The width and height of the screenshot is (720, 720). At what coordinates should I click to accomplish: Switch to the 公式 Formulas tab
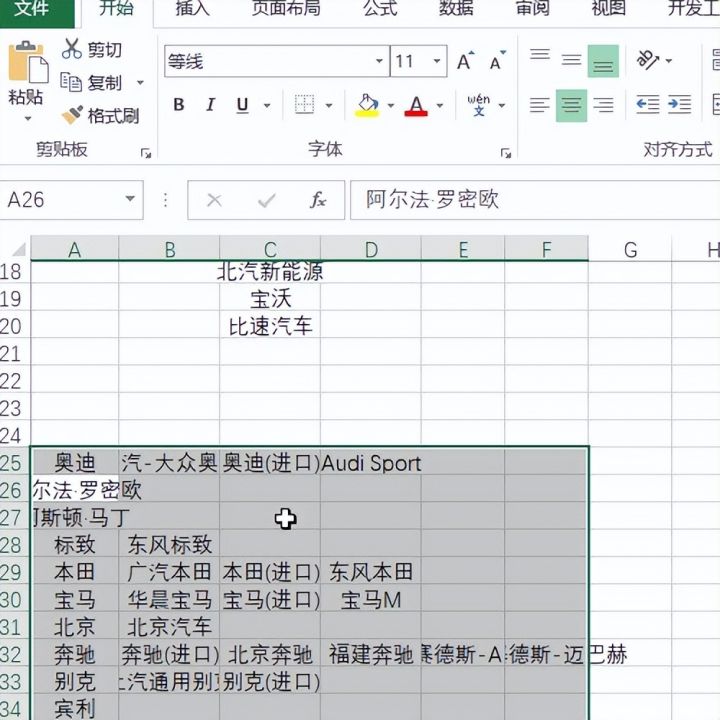click(380, 8)
